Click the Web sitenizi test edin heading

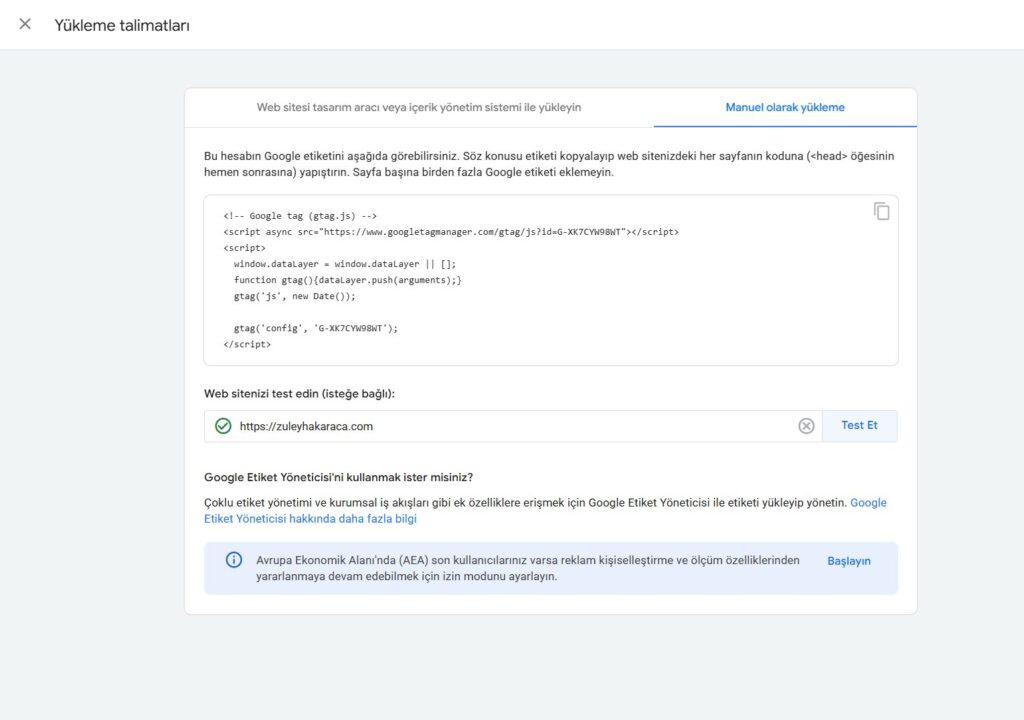299,394
